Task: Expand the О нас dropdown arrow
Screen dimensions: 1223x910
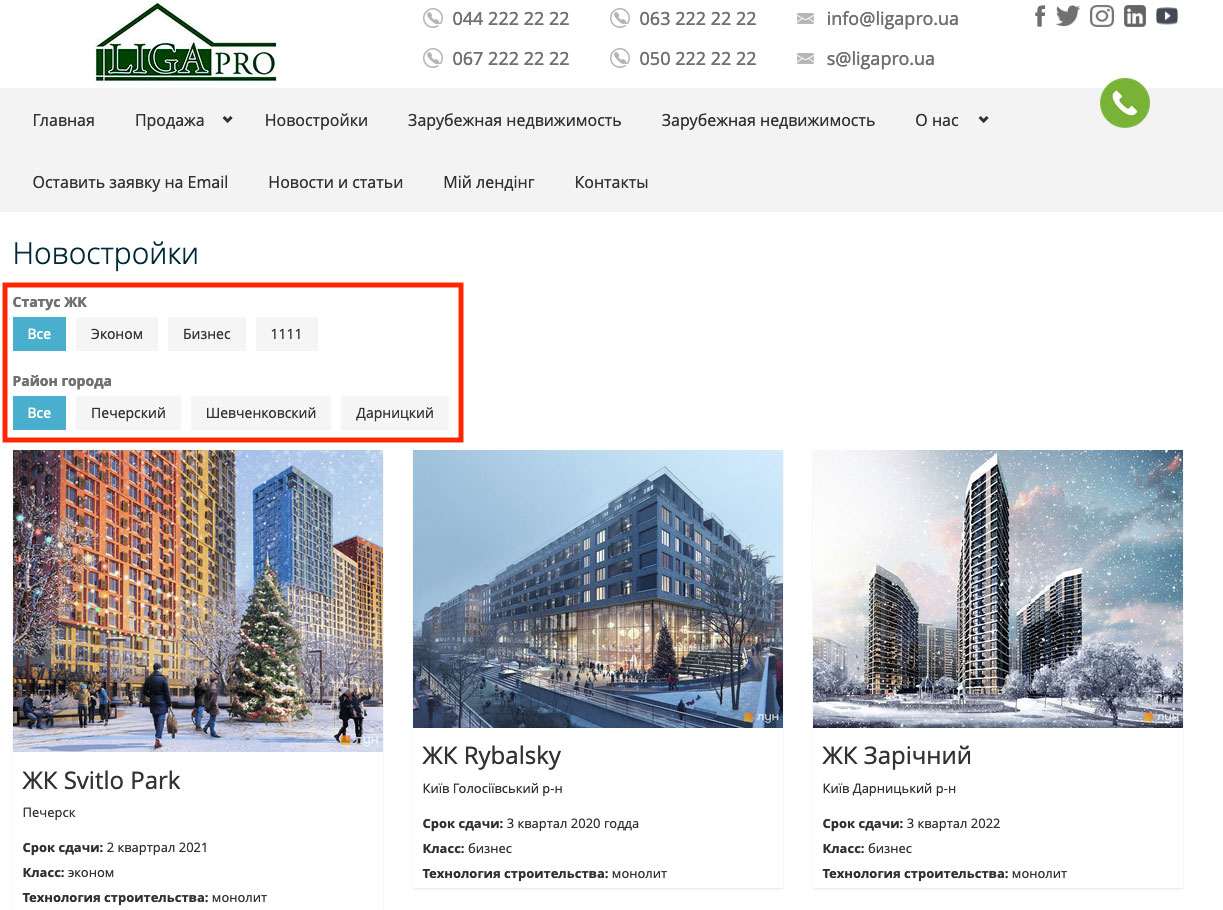Action: coord(983,120)
